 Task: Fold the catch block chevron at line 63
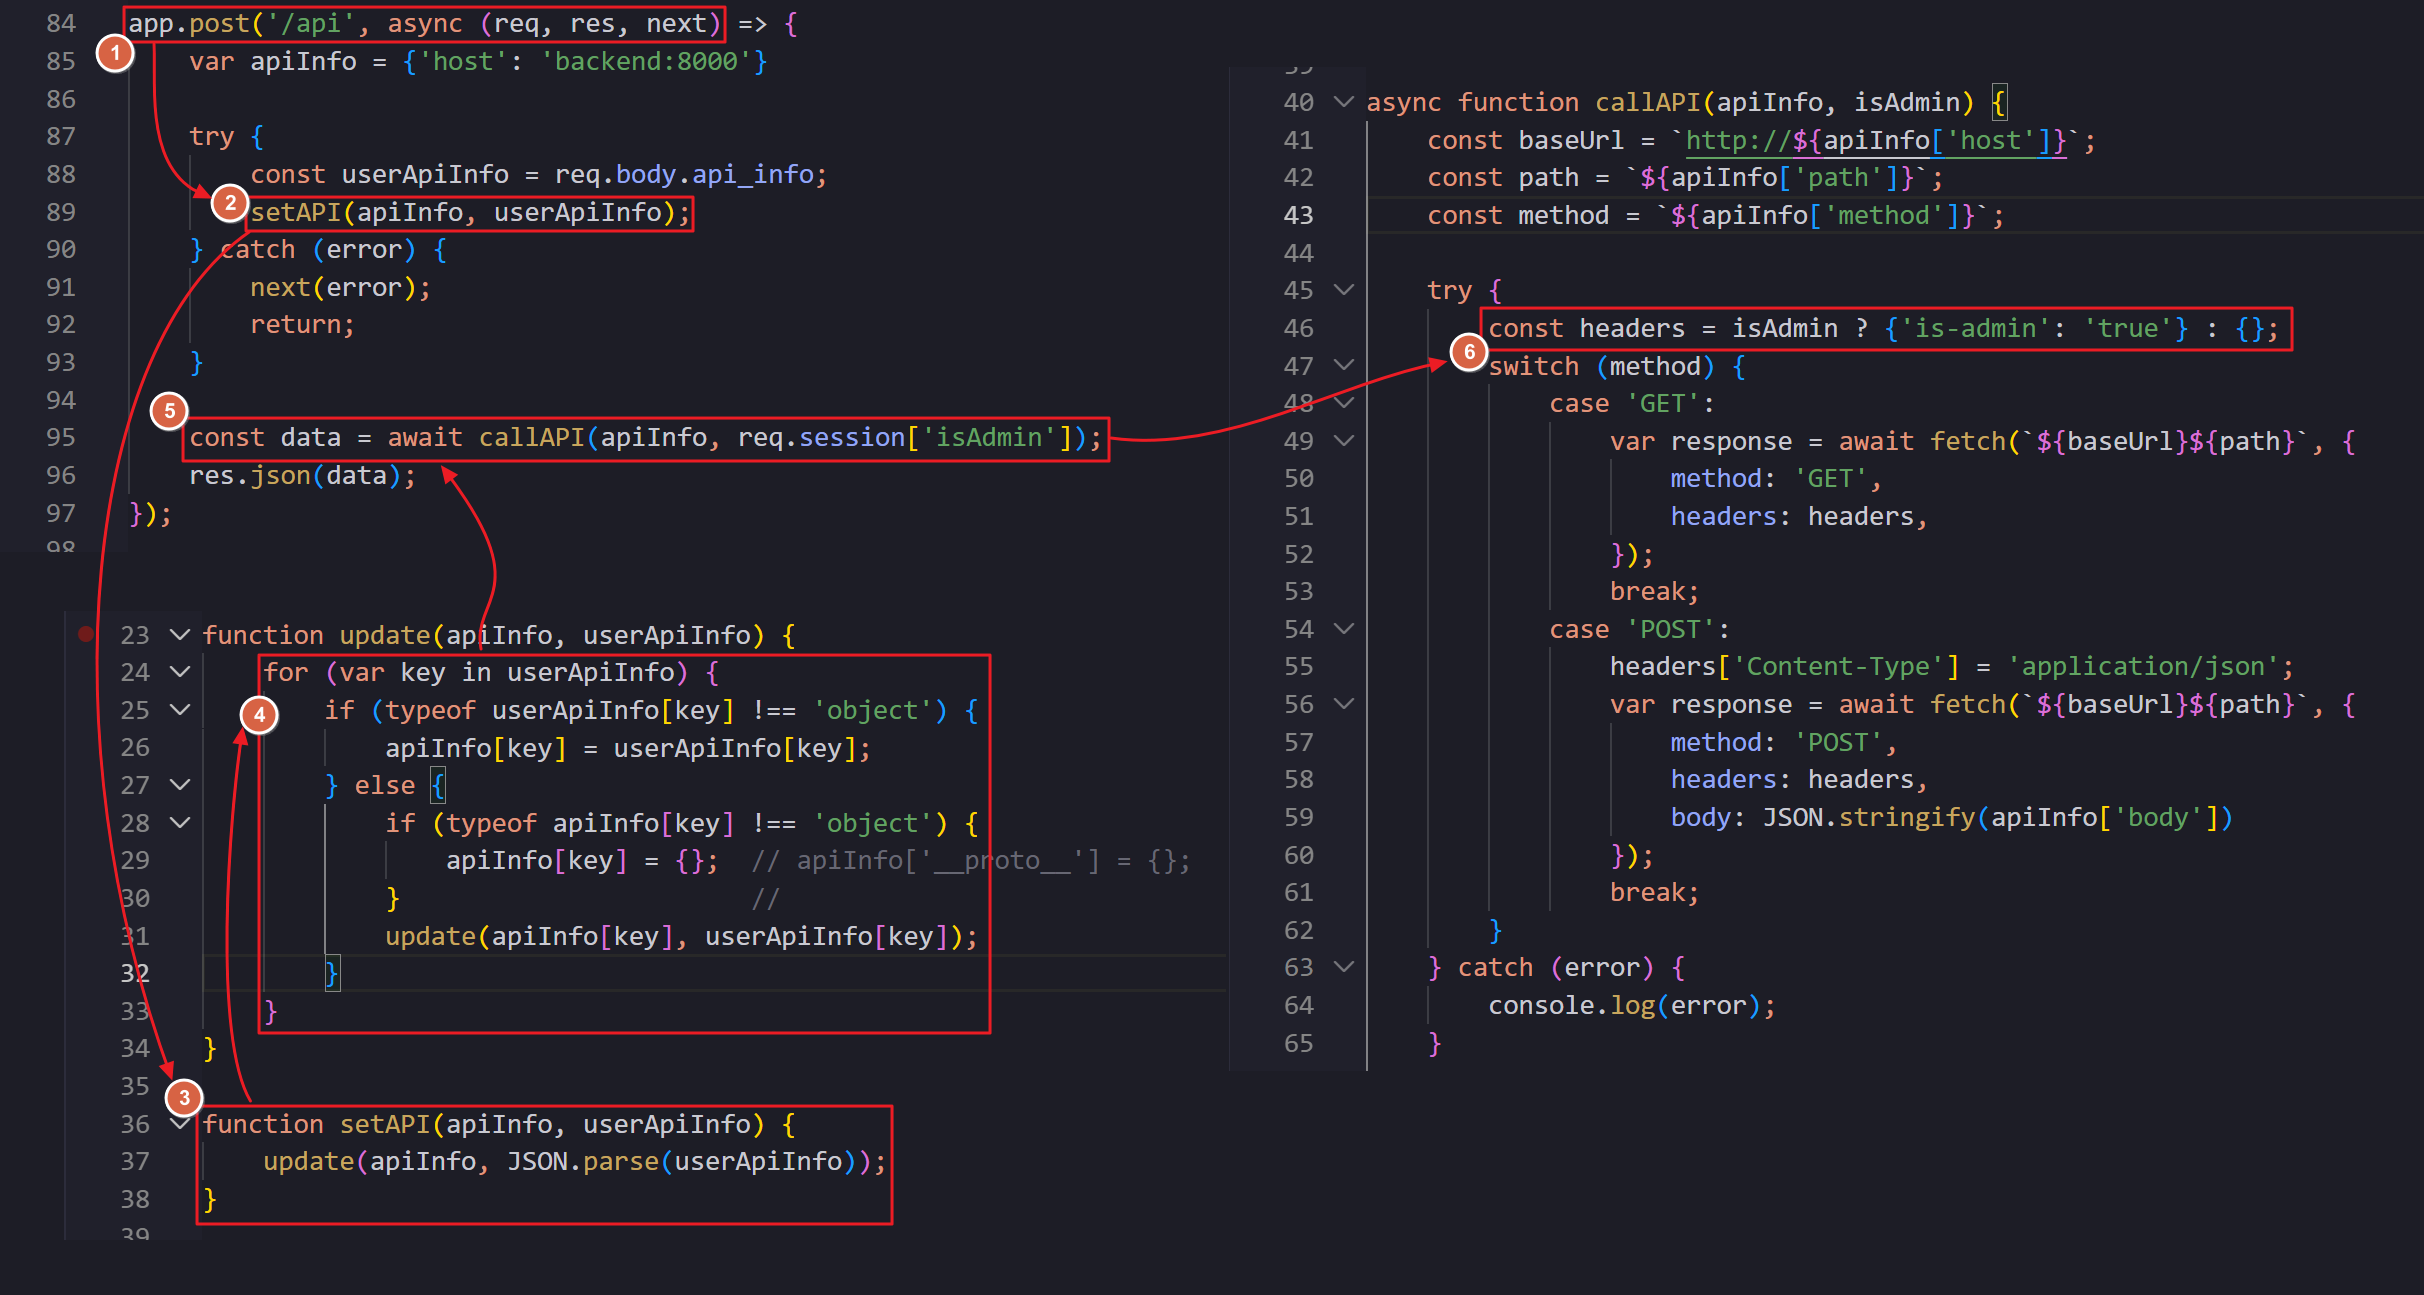[1344, 967]
